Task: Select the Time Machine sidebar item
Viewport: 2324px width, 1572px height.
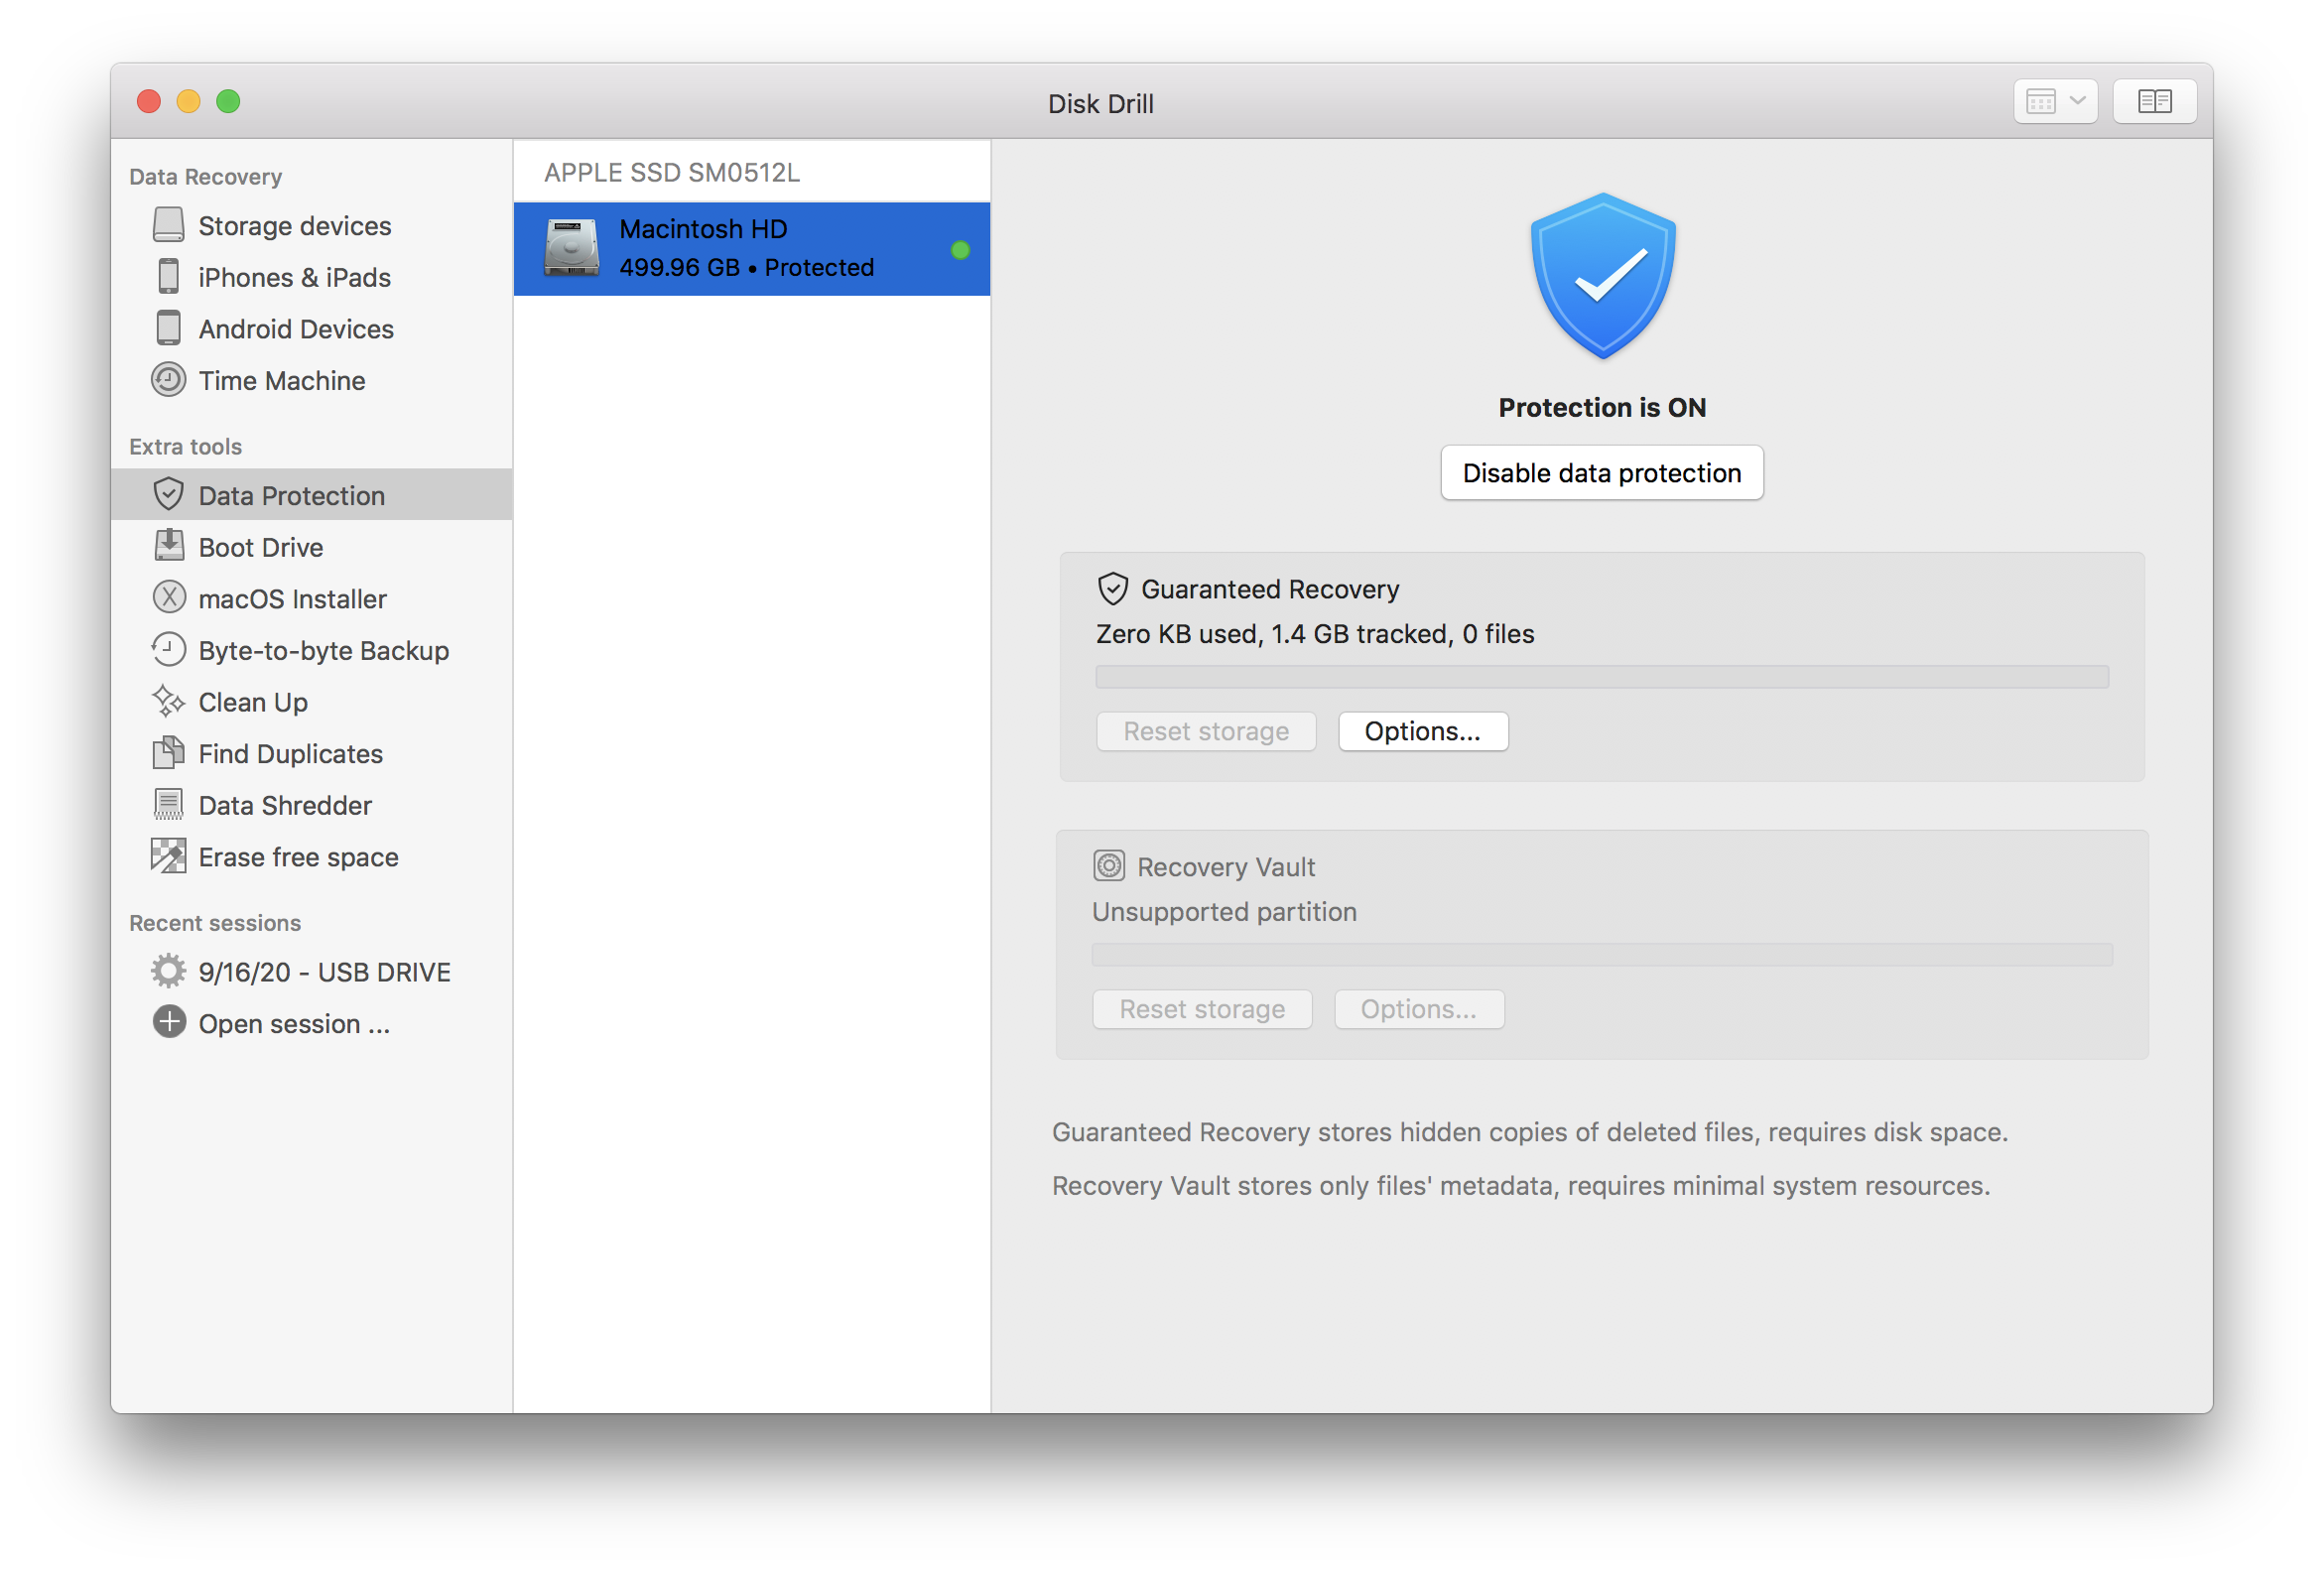Action: pyautogui.click(x=283, y=379)
